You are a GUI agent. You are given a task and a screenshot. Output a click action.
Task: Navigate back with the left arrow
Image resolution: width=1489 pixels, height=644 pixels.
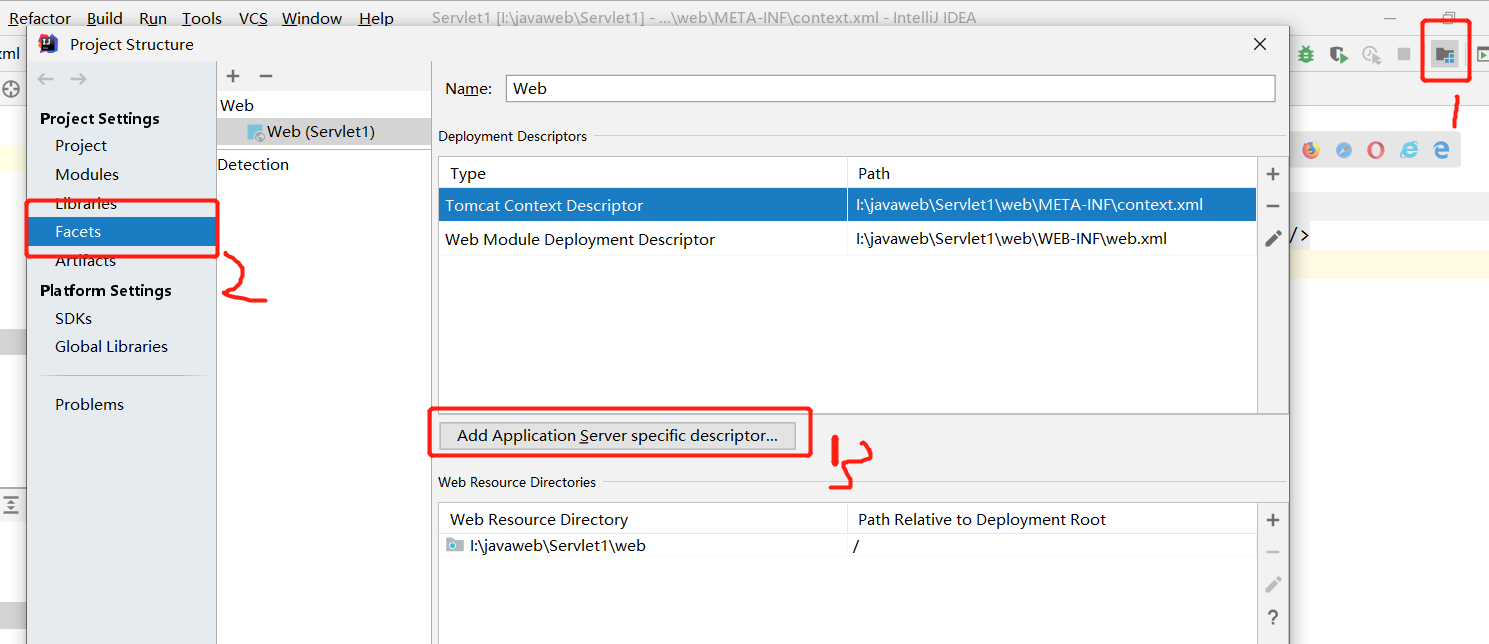pos(45,78)
